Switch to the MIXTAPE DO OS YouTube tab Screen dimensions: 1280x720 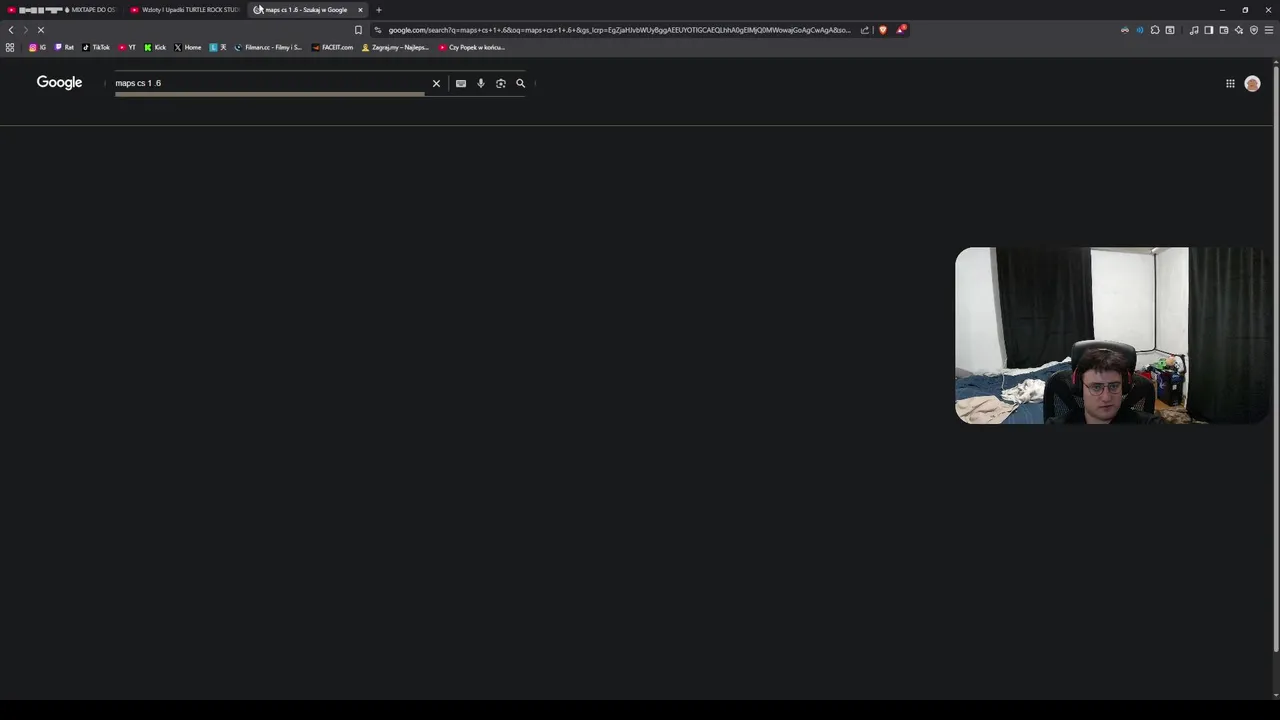[x=62, y=10]
